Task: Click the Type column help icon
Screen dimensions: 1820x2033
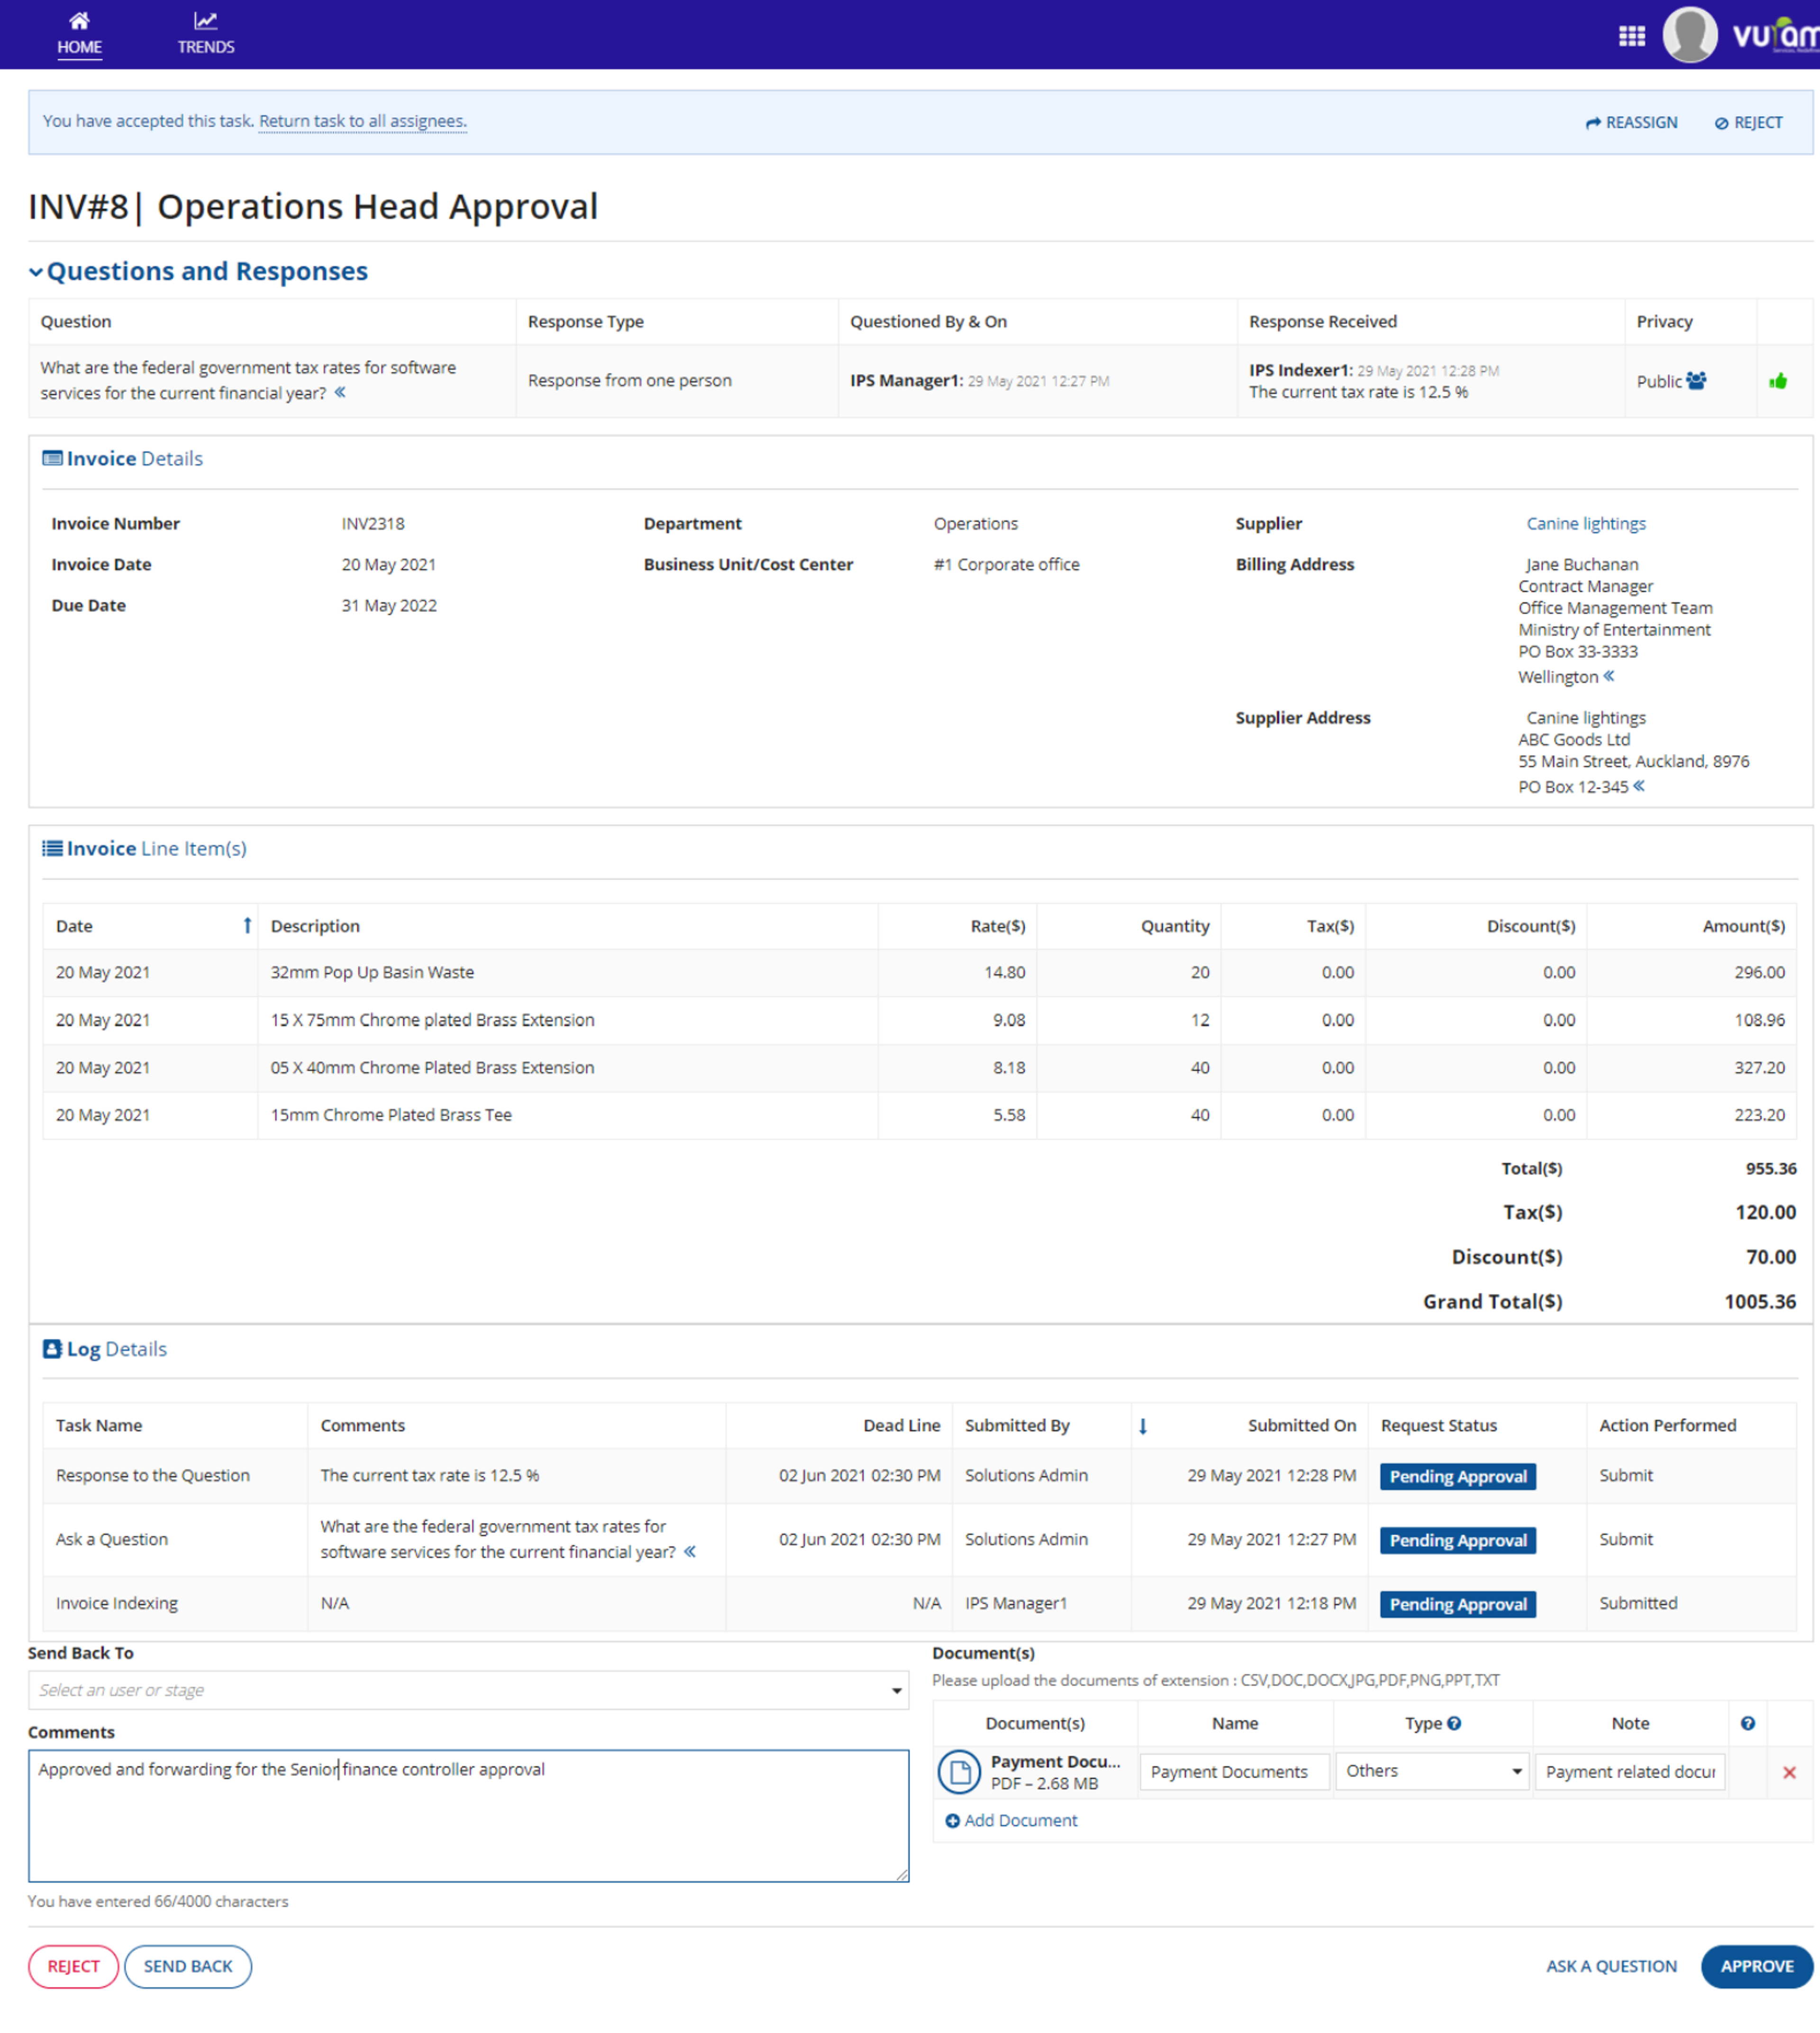Action: pyautogui.click(x=1454, y=1723)
